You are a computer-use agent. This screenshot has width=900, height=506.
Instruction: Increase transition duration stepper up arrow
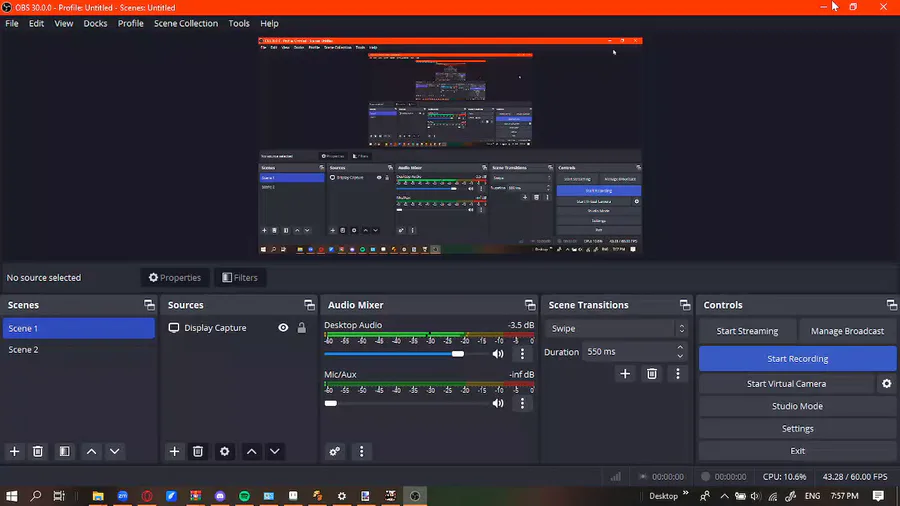tap(680, 347)
